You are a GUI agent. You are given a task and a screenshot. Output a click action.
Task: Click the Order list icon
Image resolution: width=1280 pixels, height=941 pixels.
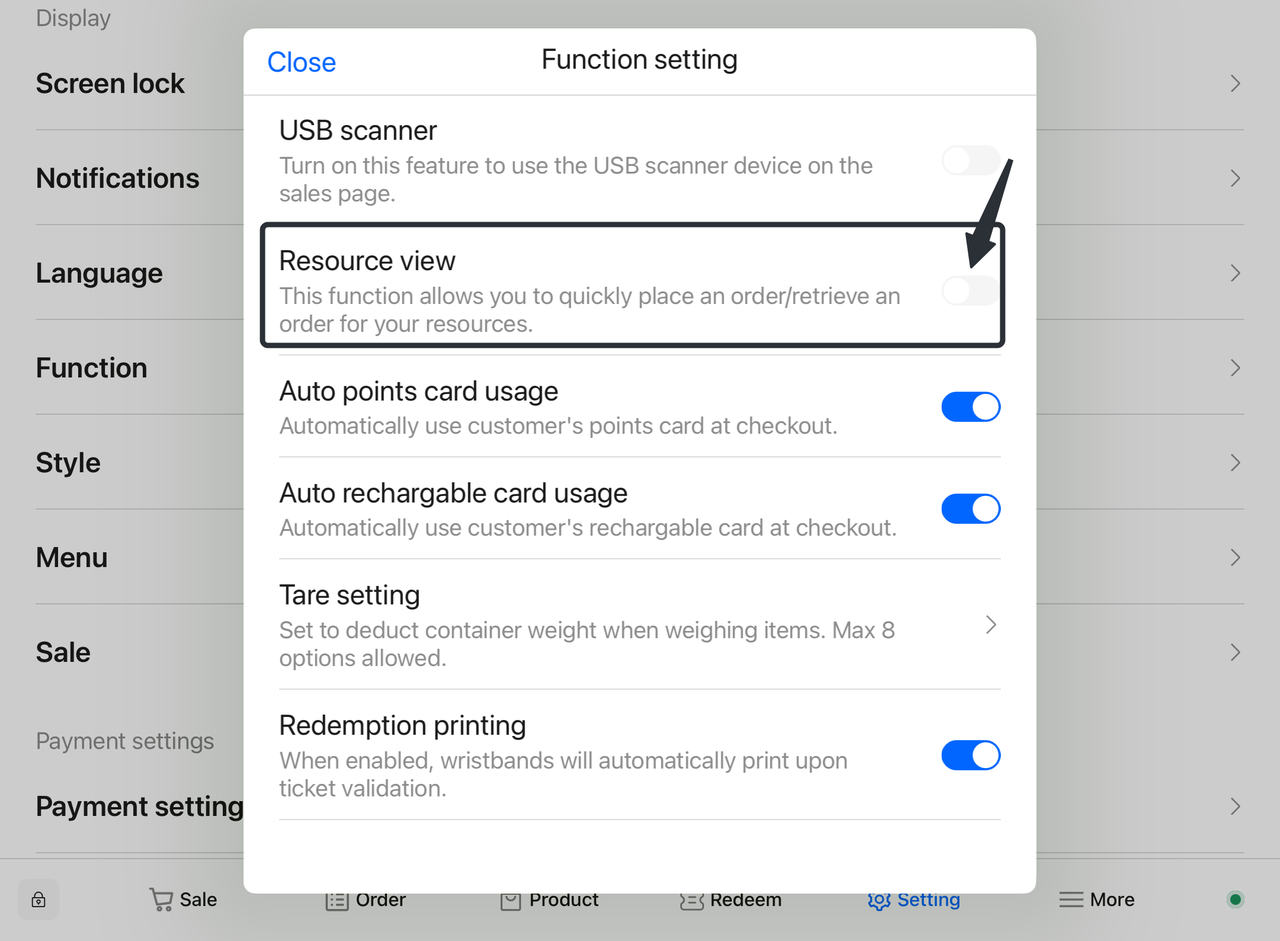(x=337, y=900)
